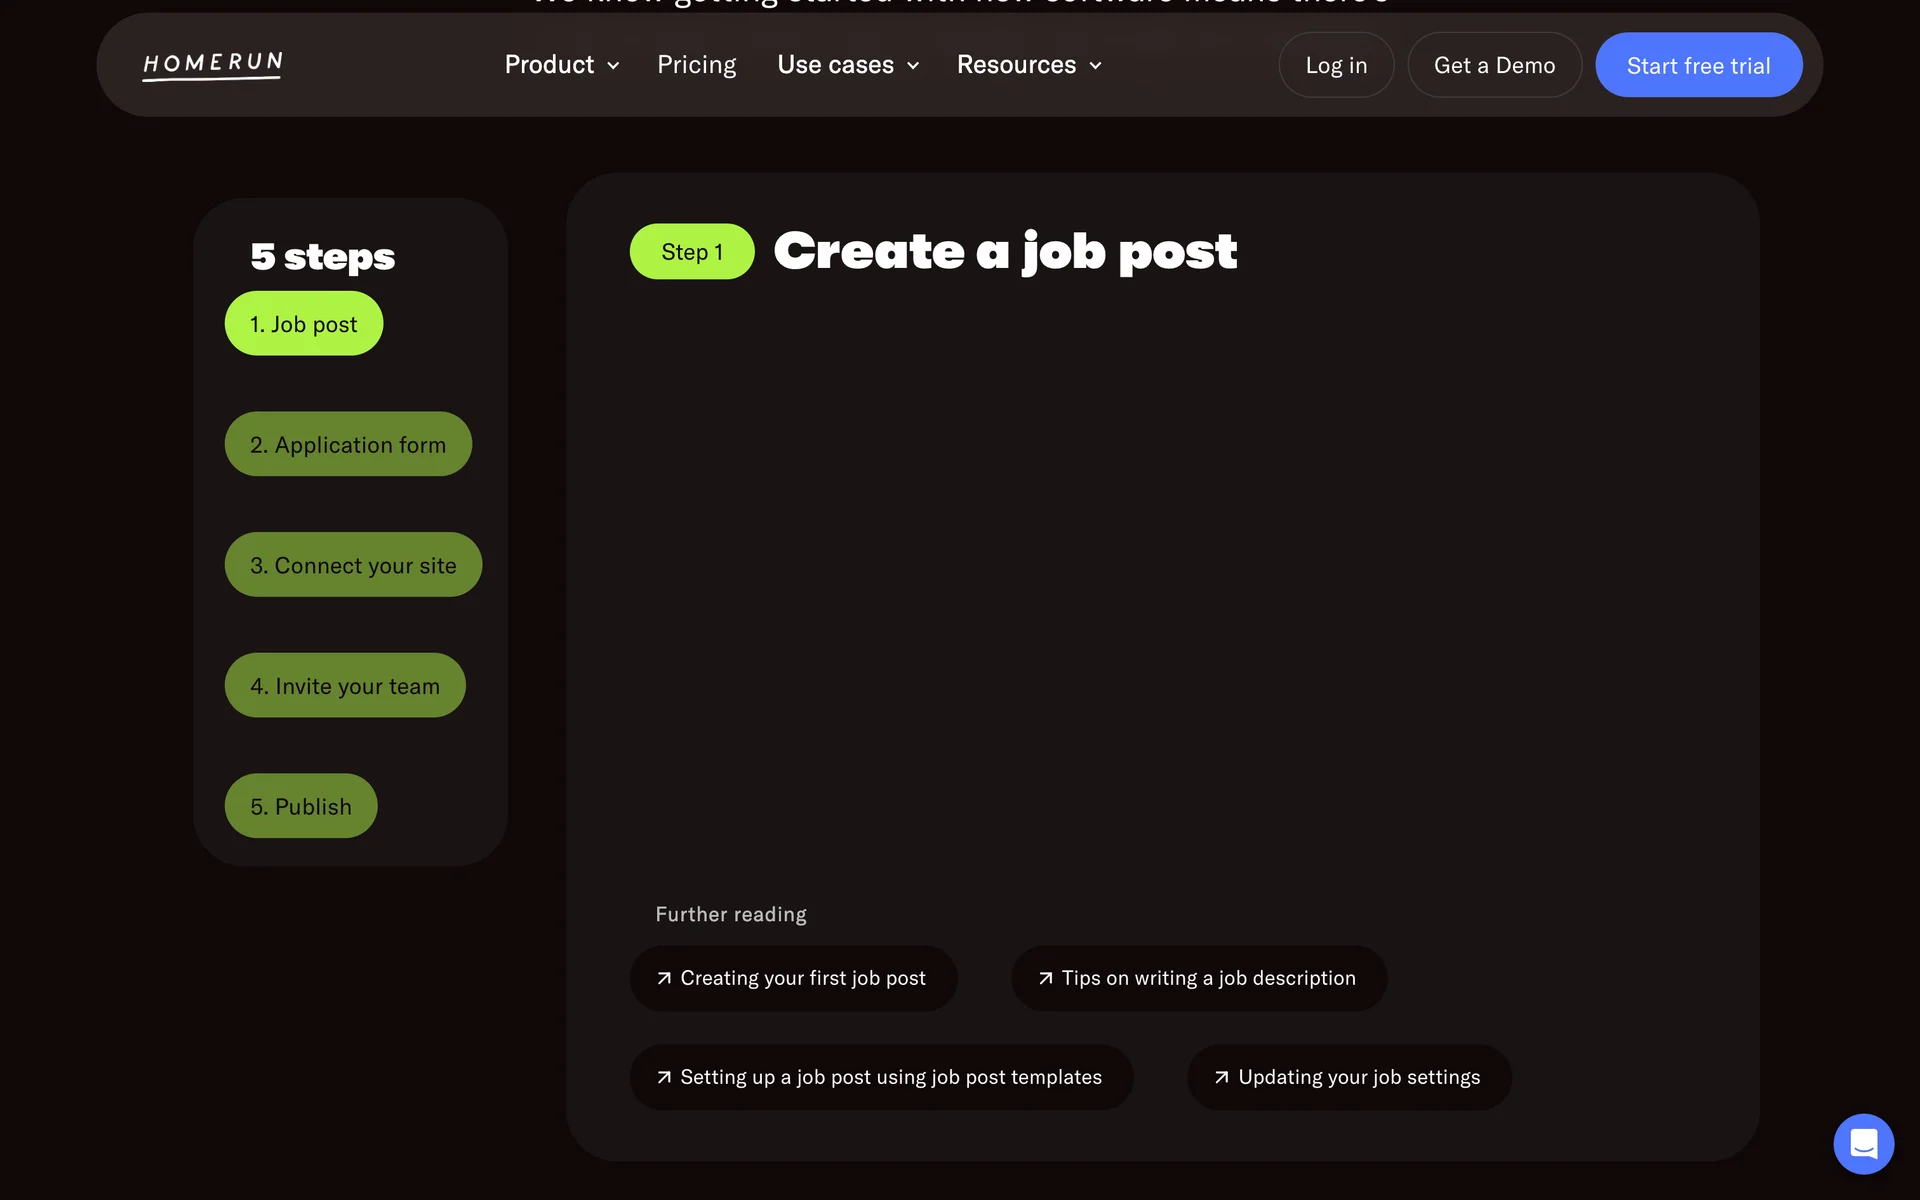The image size is (1920, 1200).
Task: Expand the Product dropdown chevron
Action: point(613,66)
